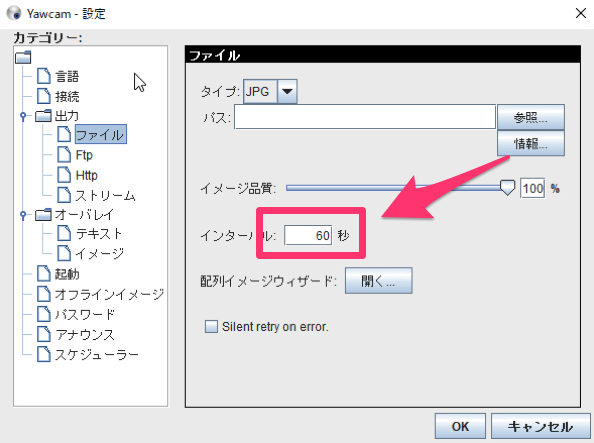Confirm settings with the OK button
This screenshot has width=594, height=443.
tap(460, 426)
